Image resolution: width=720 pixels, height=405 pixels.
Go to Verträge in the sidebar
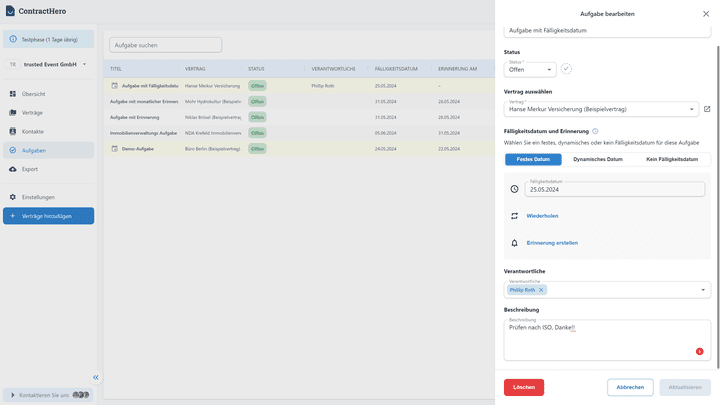pos(32,112)
